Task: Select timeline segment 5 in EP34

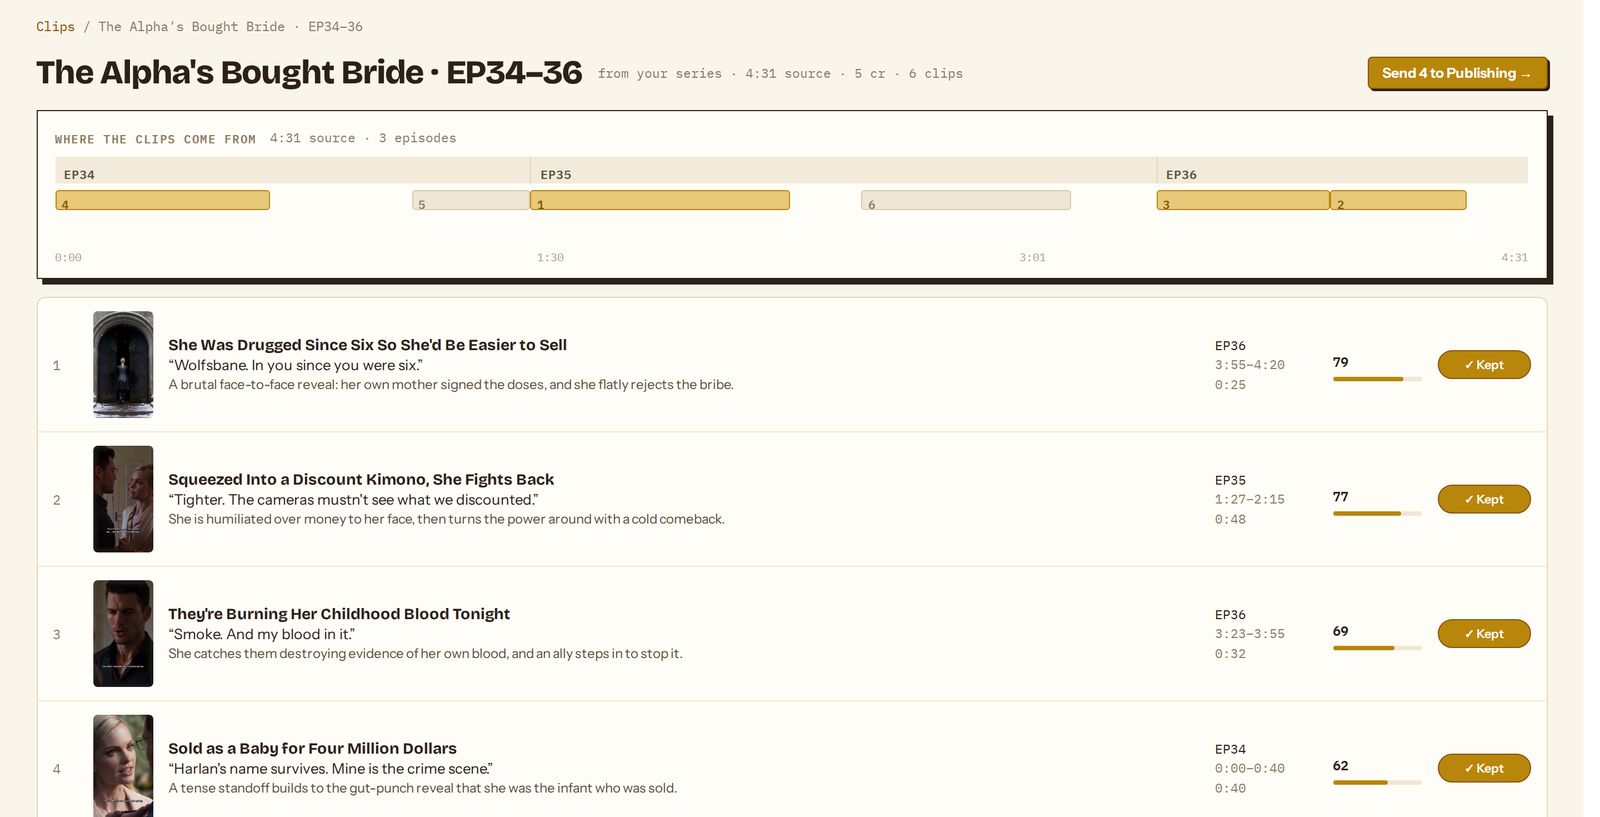Action: click(471, 200)
